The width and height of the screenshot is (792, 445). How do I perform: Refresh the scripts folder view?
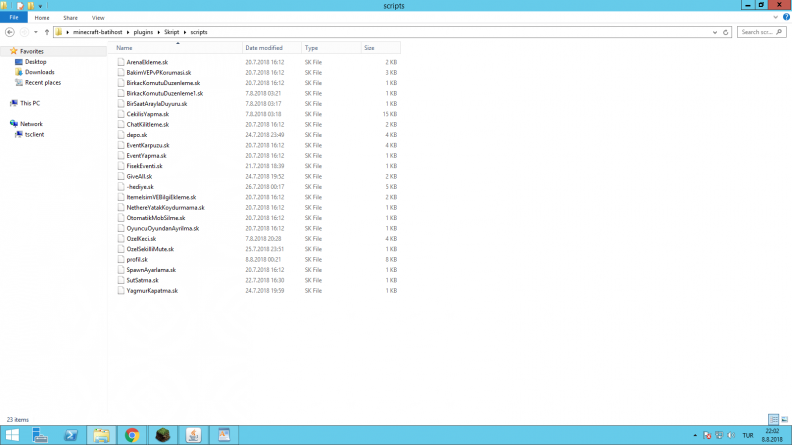click(x=726, y=32)
